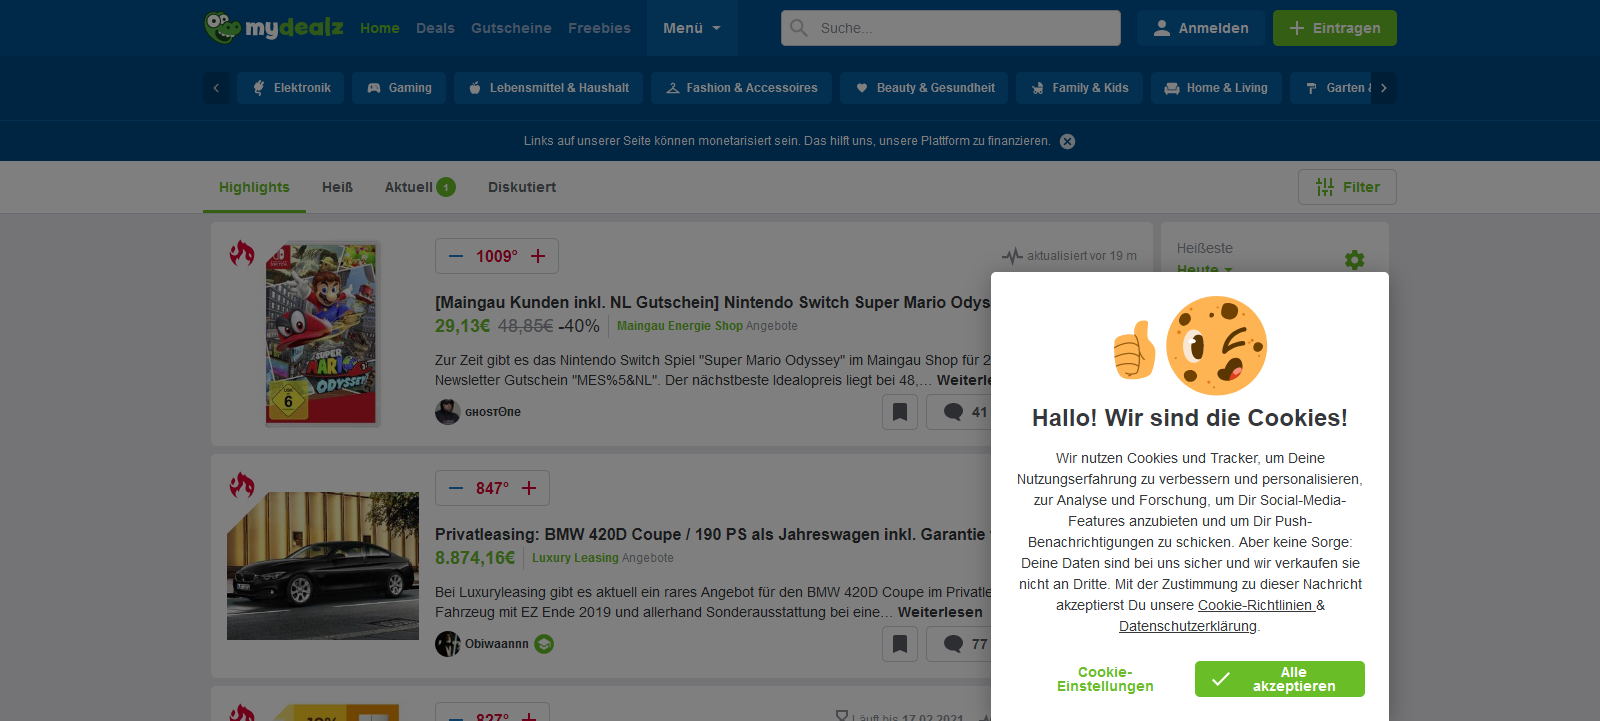Click Alle akzeptieren button
1600x721 pixels.
pos(1280,679)
